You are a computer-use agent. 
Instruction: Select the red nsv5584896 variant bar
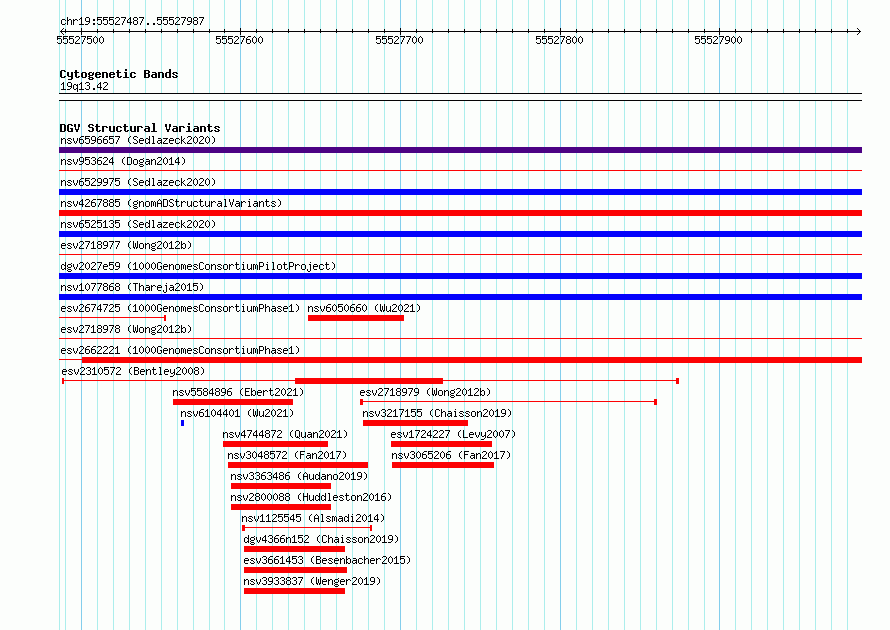tap(233, 402)
